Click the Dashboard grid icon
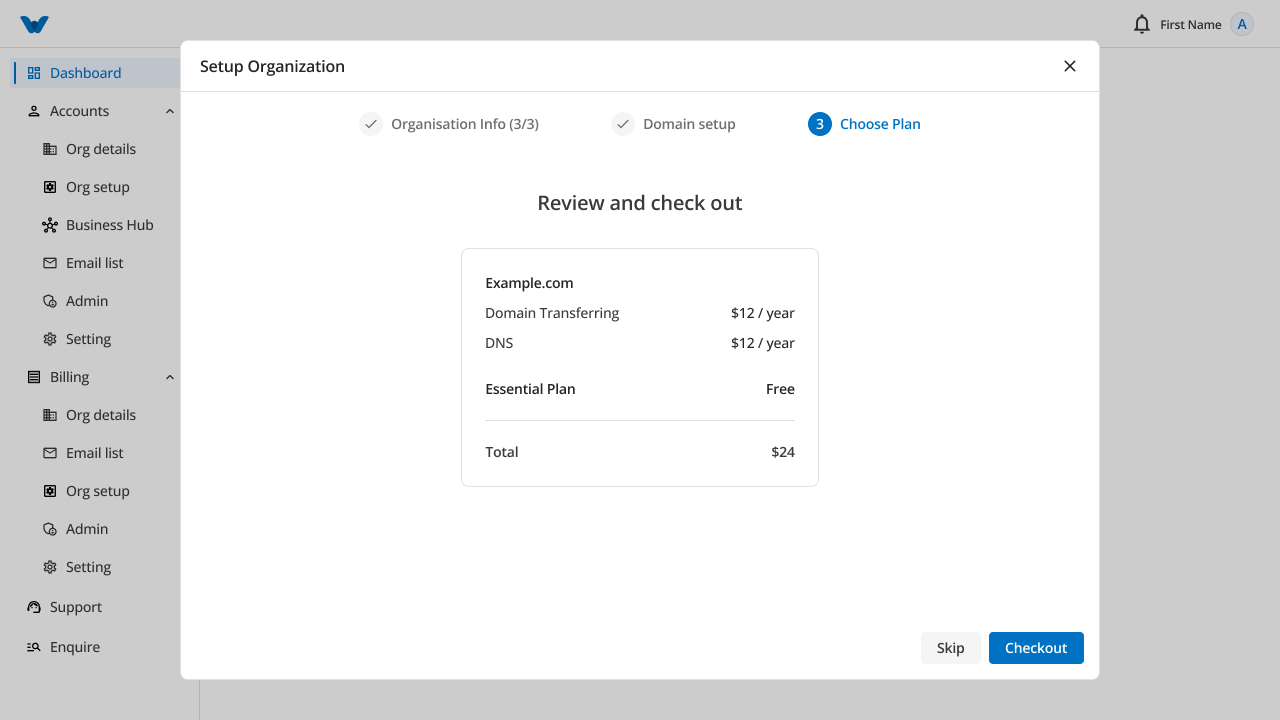1280x720 pixels. tap(34, 73)
